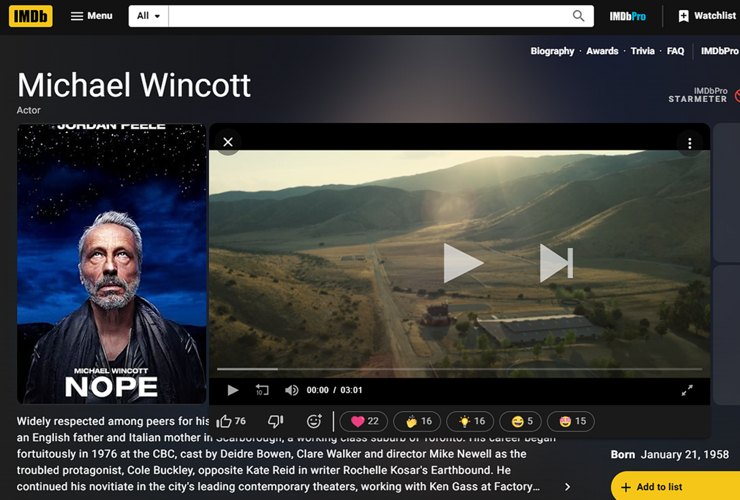
Task: Click the magnifying glass search icon
Action: coord(579,16)
